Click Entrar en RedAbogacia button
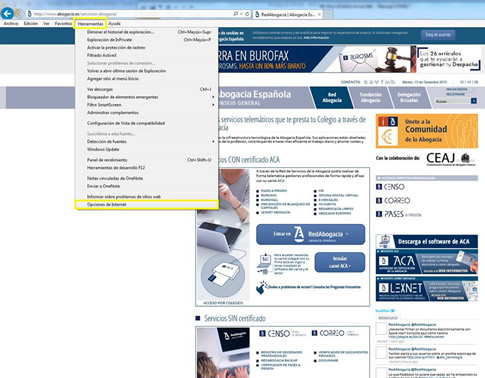This screenshot has height=378, width=485. tap(310, 234)
